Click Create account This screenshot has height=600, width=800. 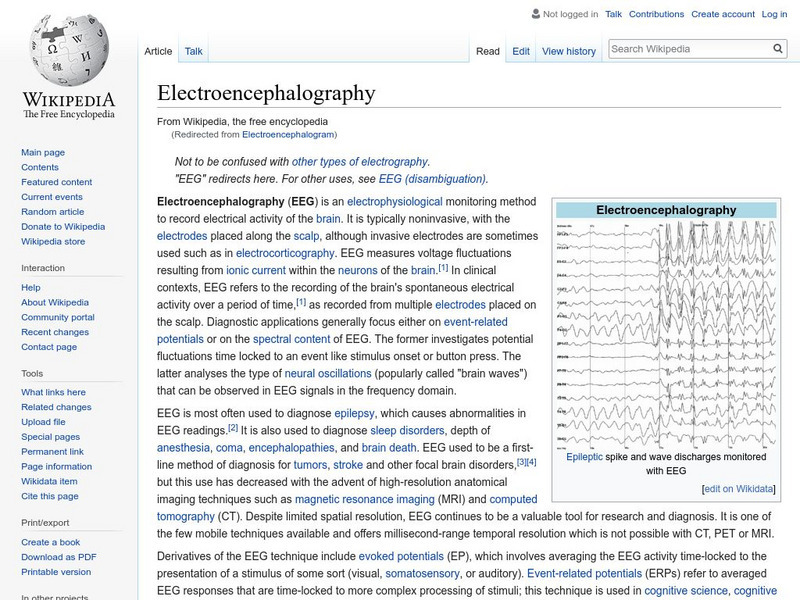pos(723,14)
